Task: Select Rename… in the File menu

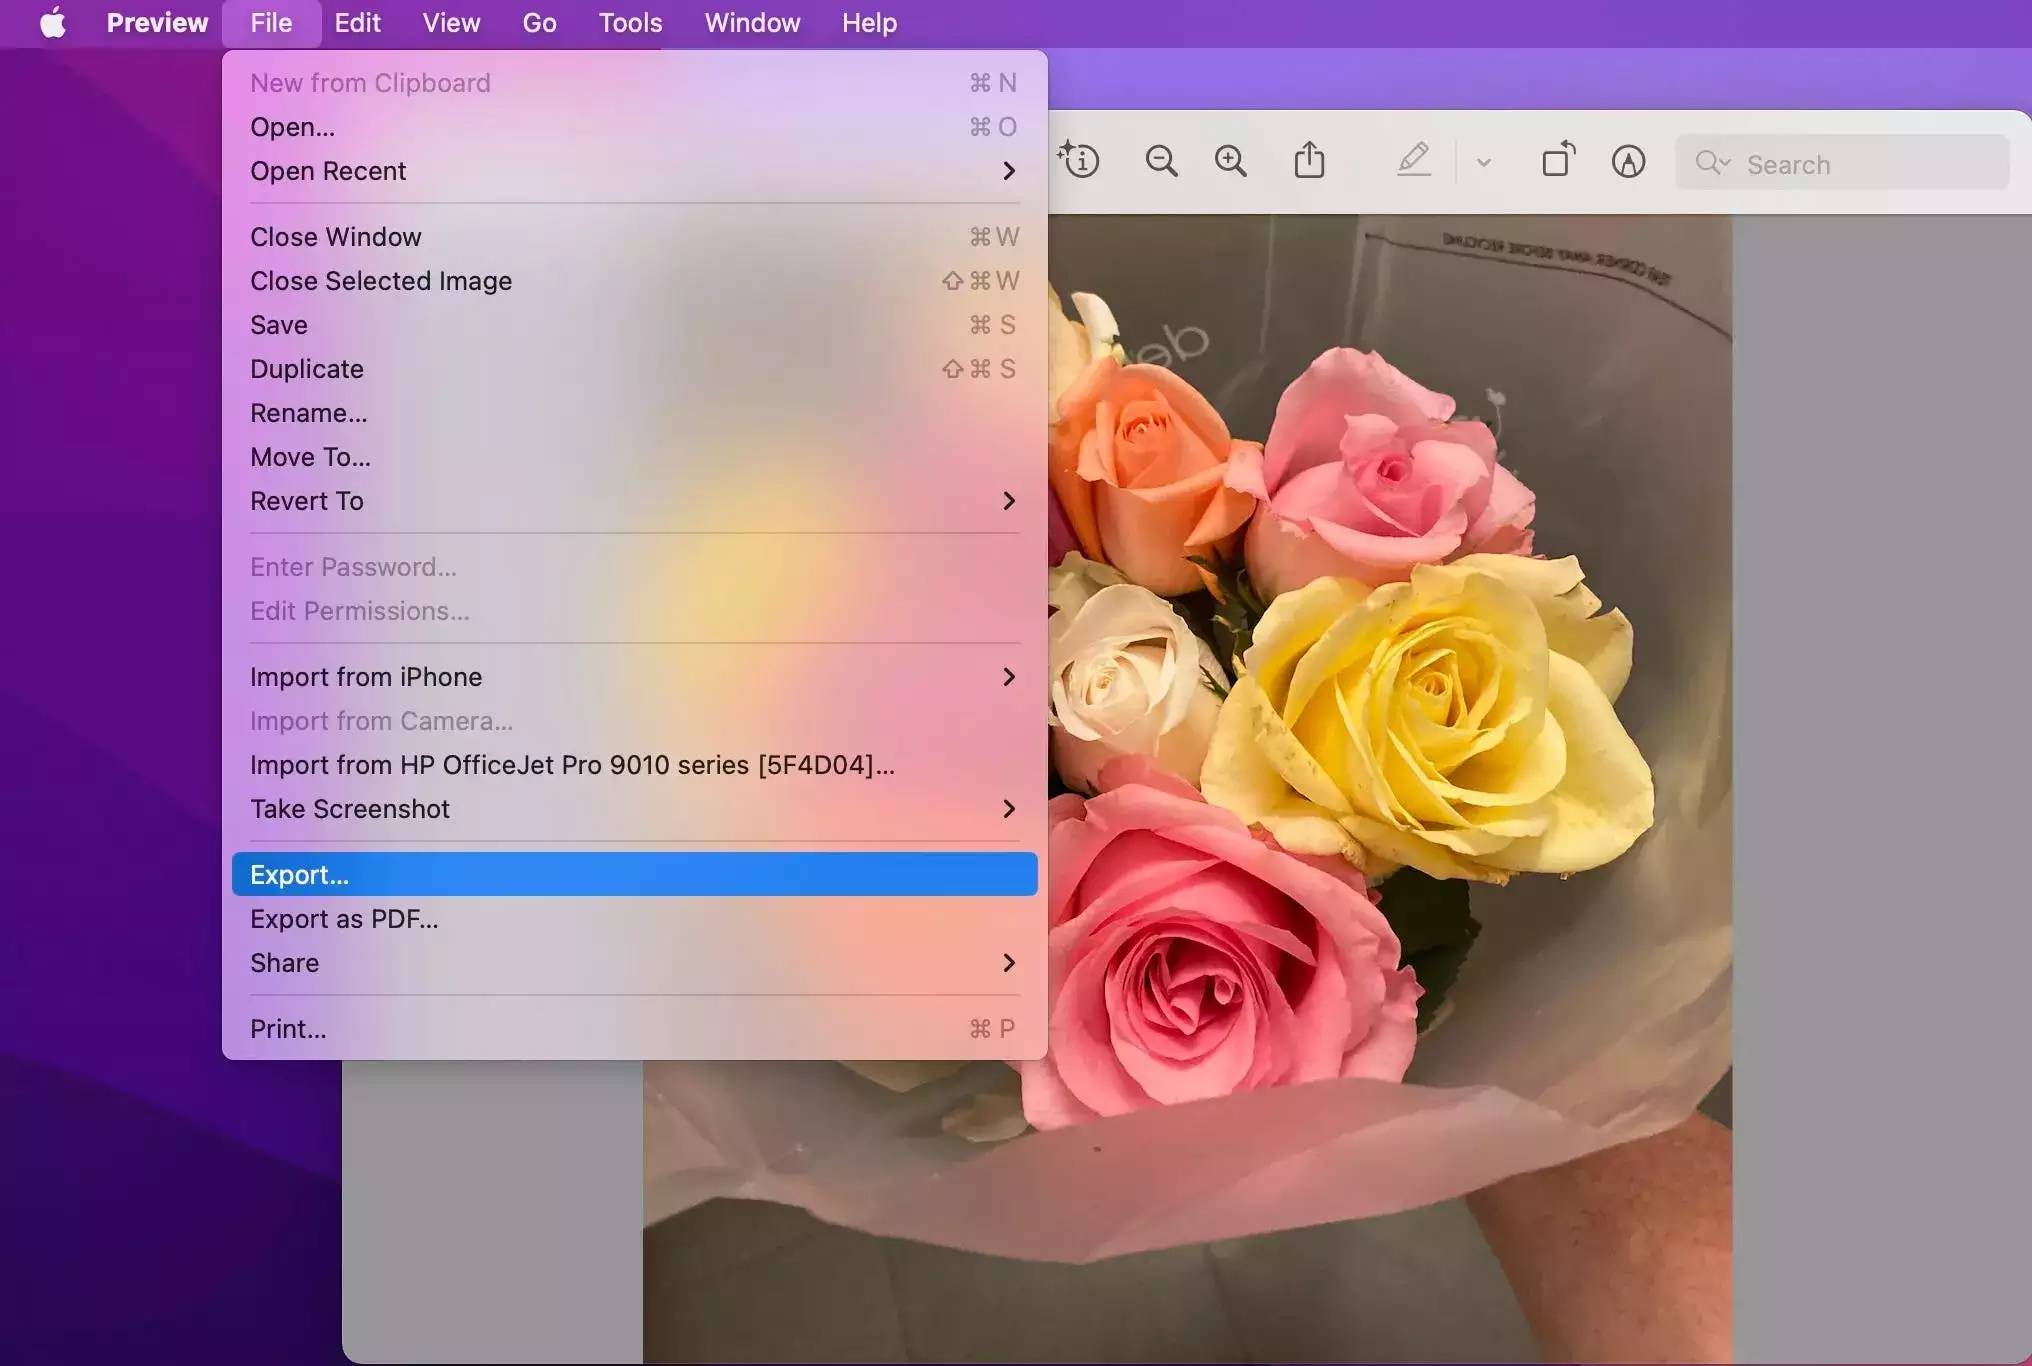Action: click(x=309, y=413)
